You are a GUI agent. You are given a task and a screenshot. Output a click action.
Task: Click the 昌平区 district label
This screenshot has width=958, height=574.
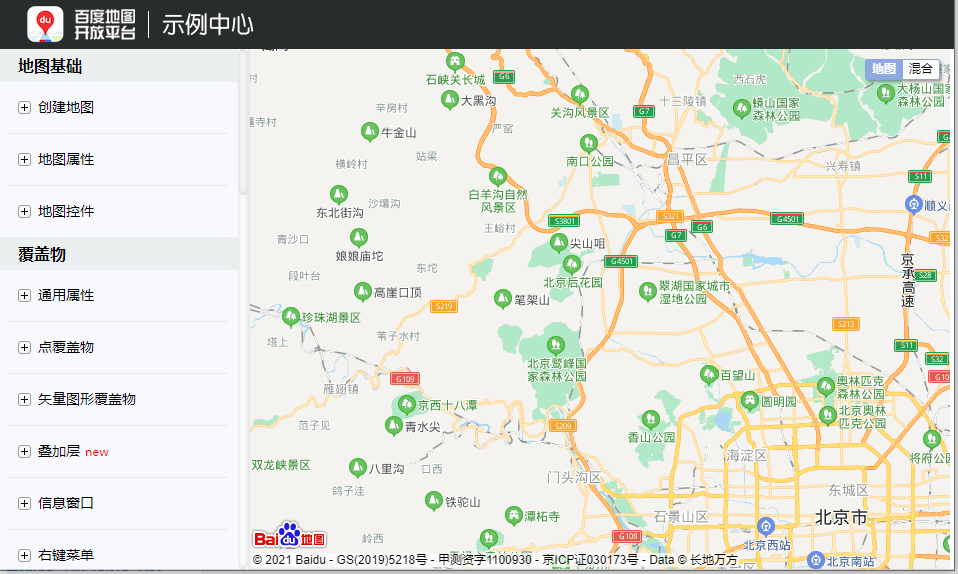coord(687,160)
